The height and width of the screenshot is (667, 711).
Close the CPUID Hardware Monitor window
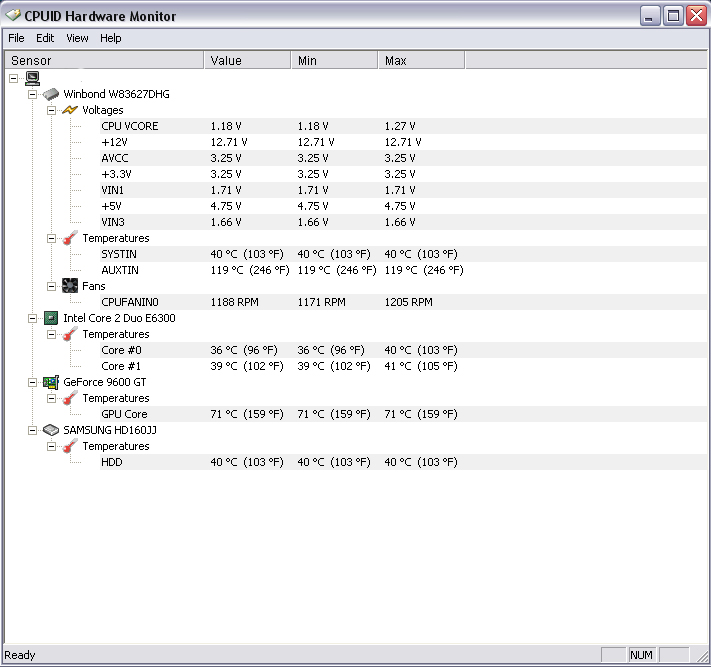point(696,16)
